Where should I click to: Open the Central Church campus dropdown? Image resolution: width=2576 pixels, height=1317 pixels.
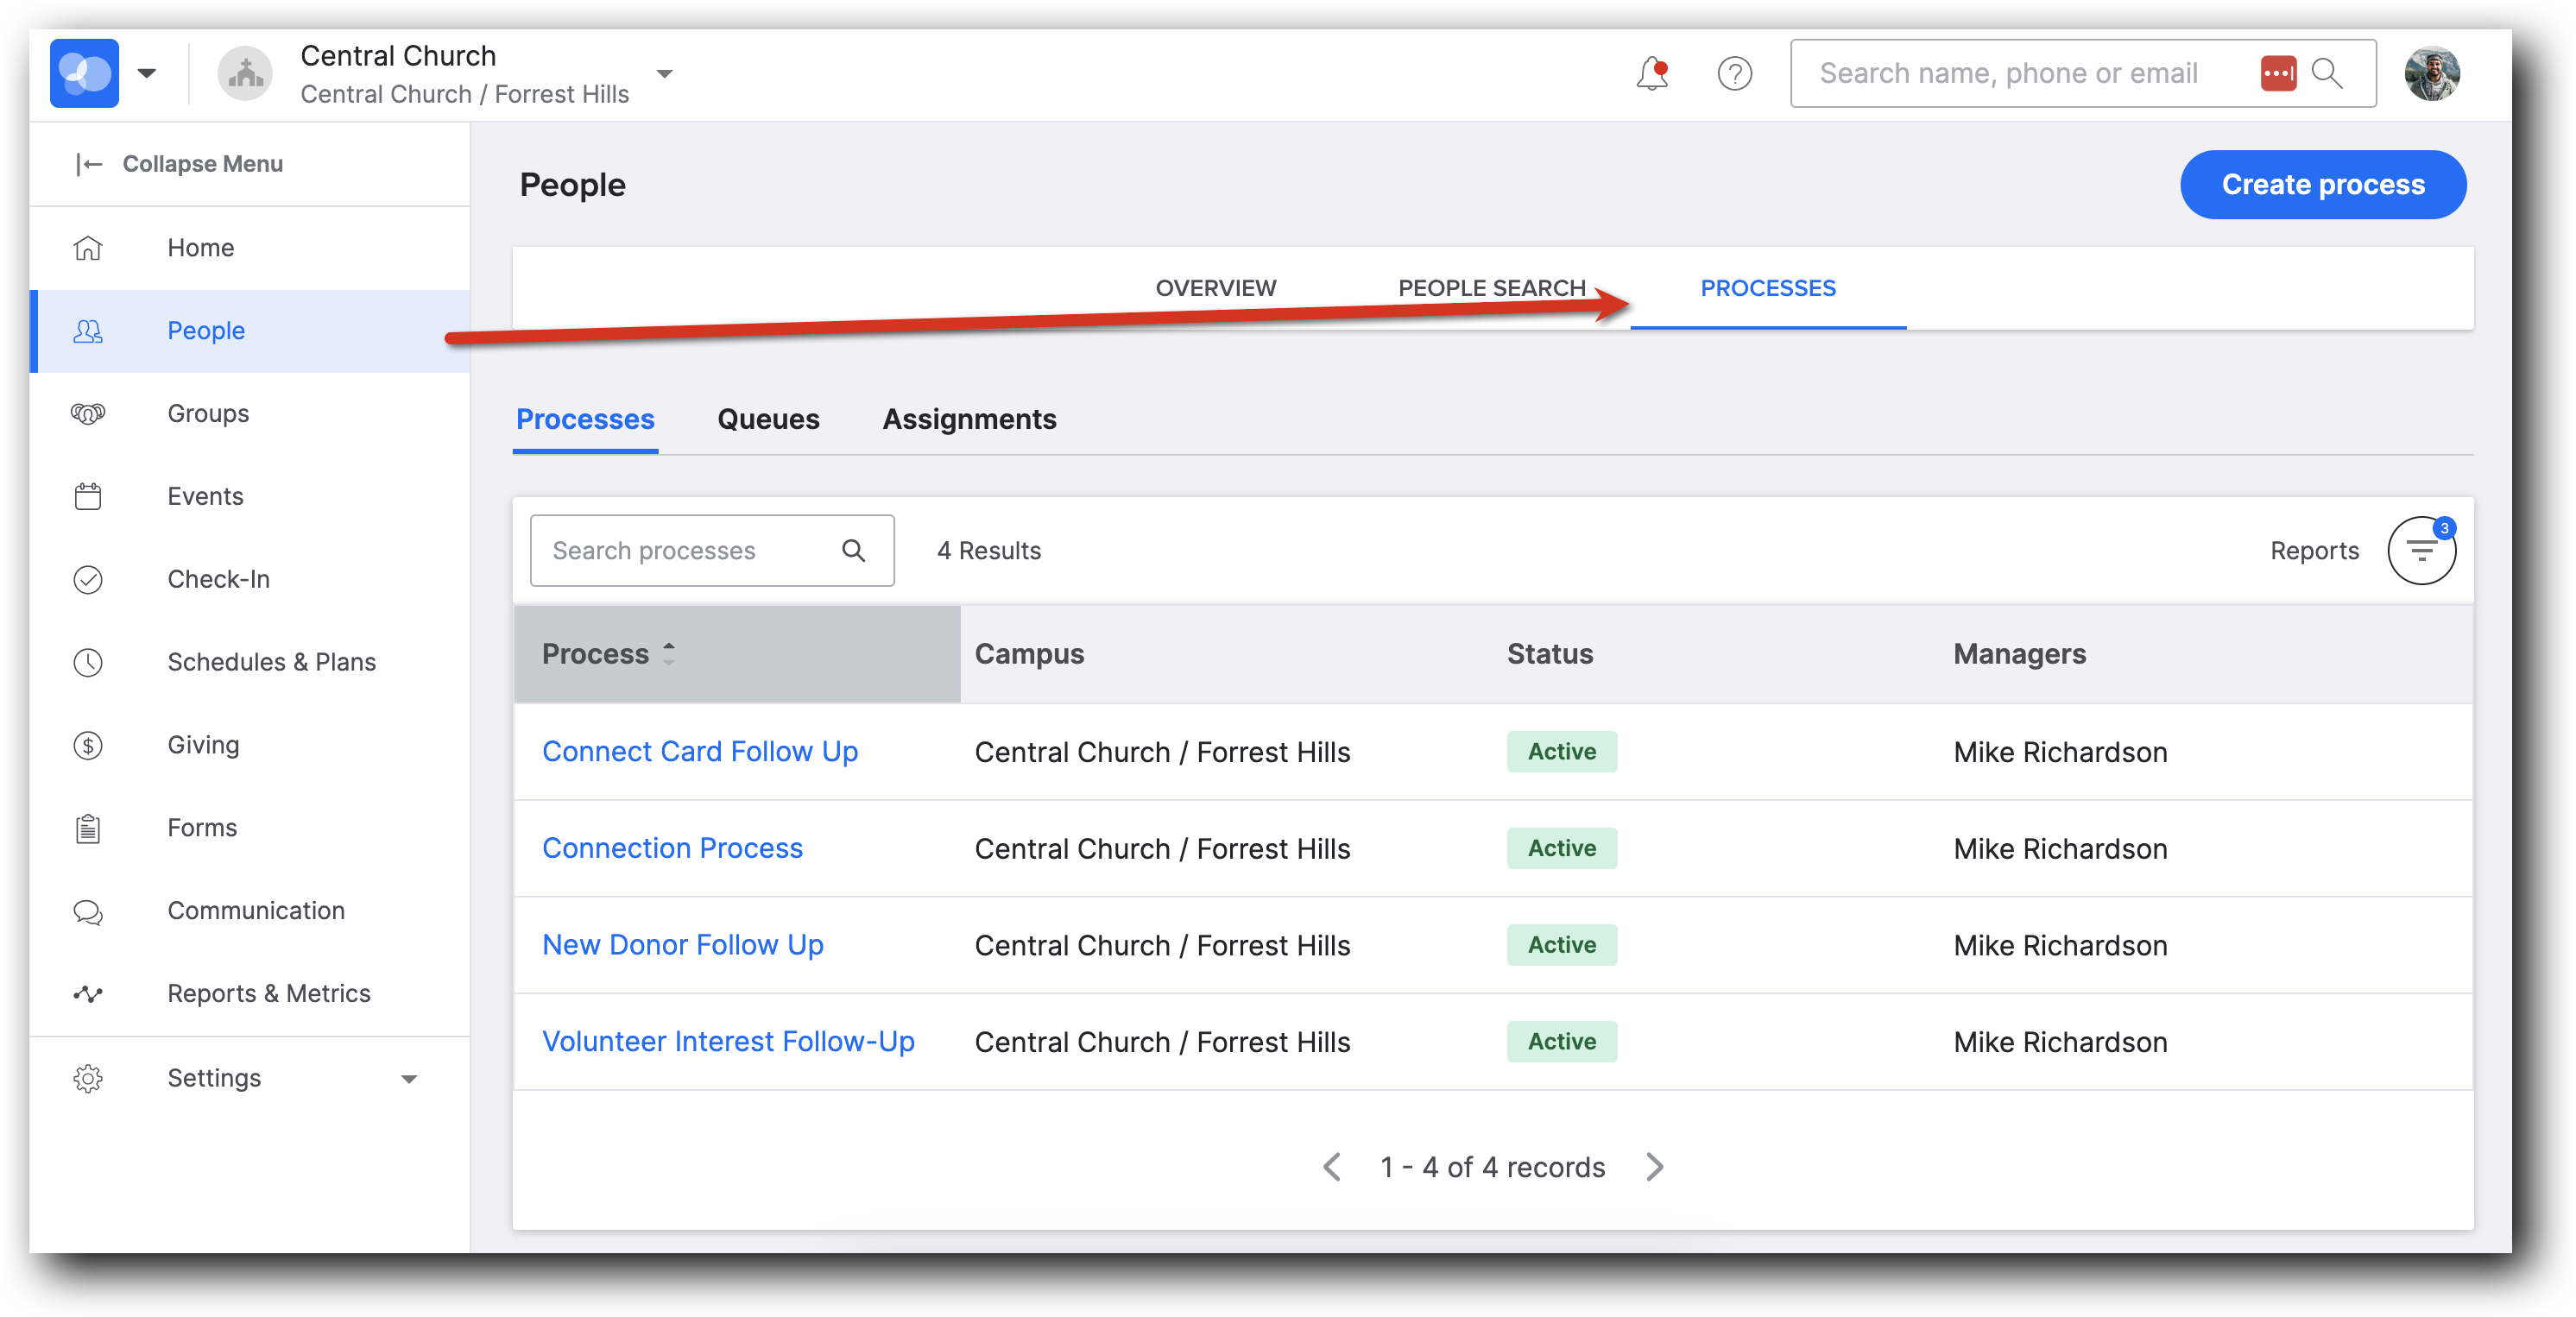coord(664,74)
